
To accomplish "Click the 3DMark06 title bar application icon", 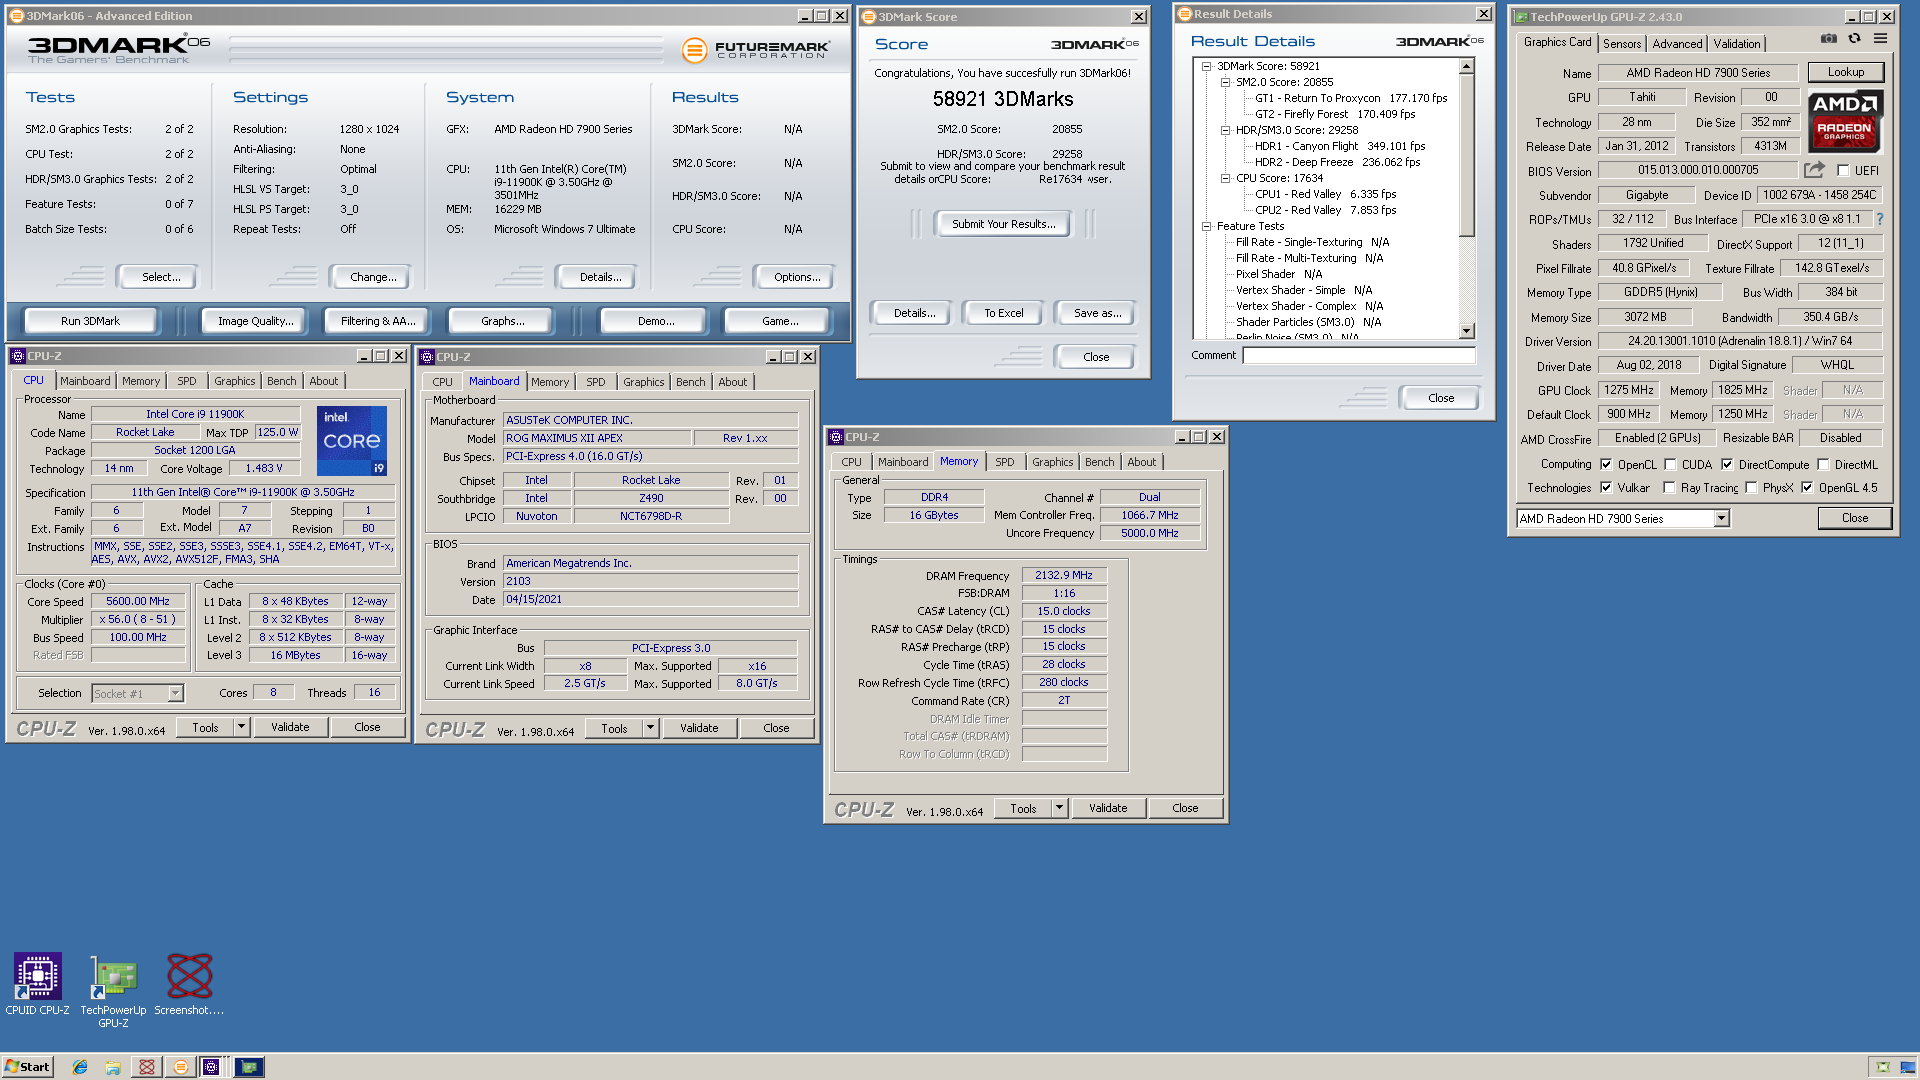I will point(16,16).
